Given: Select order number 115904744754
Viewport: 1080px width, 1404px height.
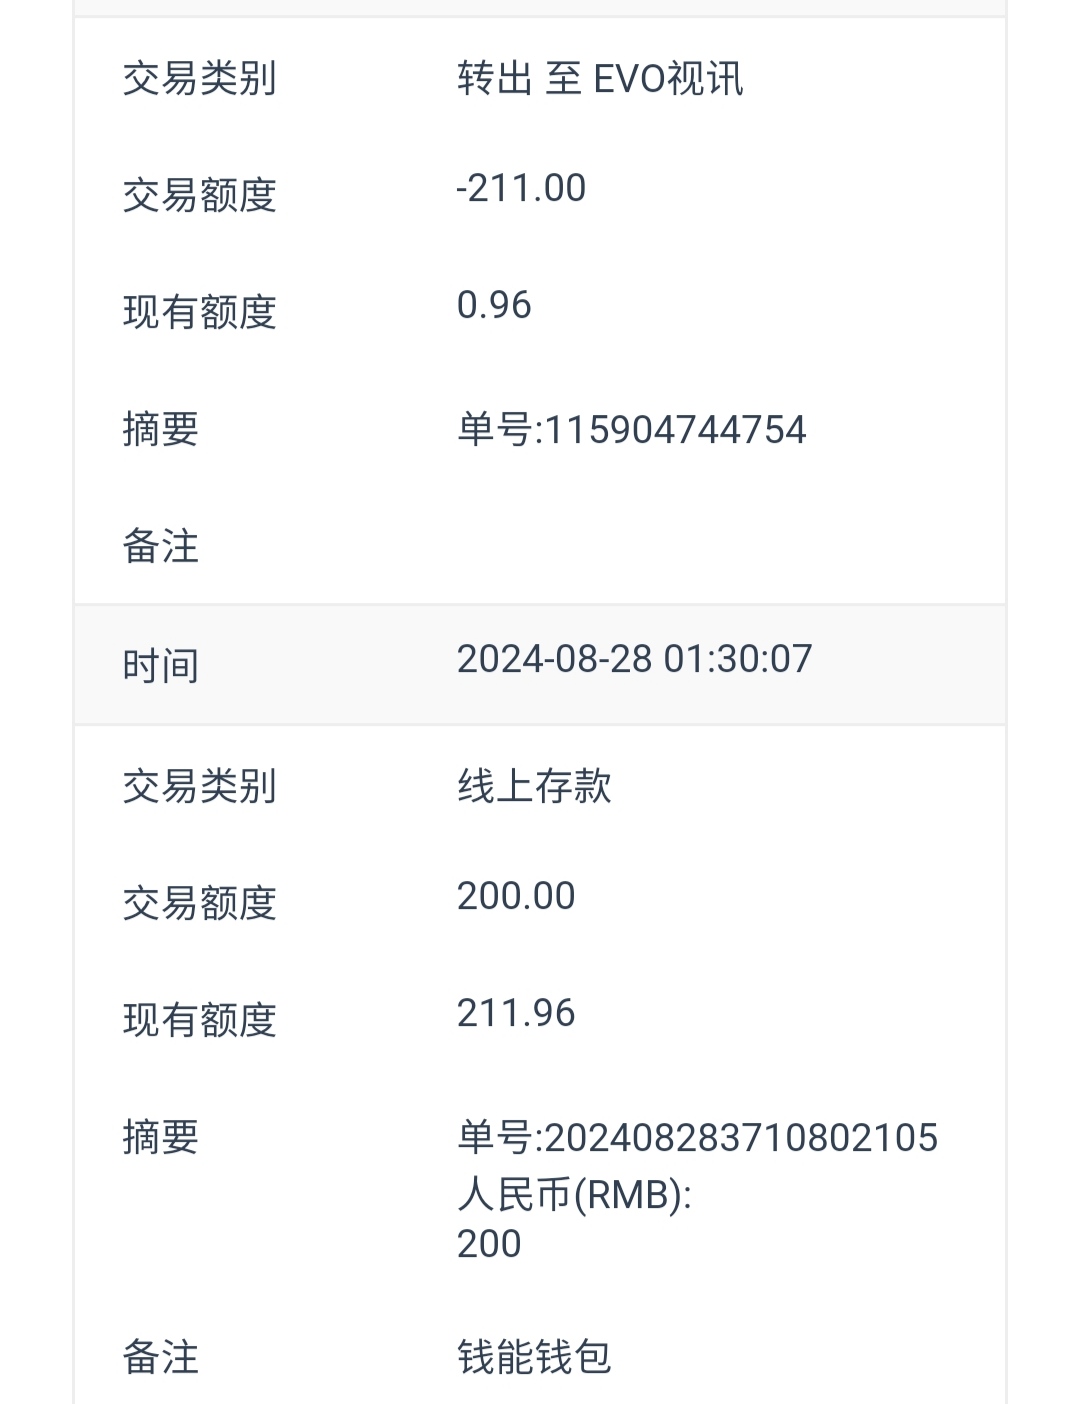Looking at the screenshot, I should coord(631,430).
